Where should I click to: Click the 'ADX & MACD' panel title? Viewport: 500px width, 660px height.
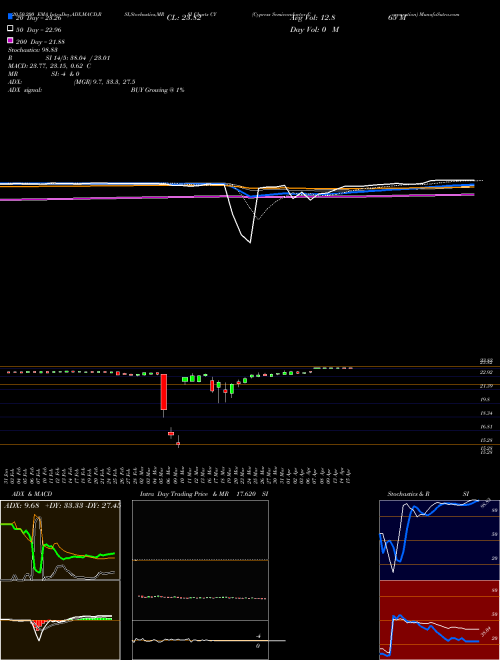[x=32, y=494]
